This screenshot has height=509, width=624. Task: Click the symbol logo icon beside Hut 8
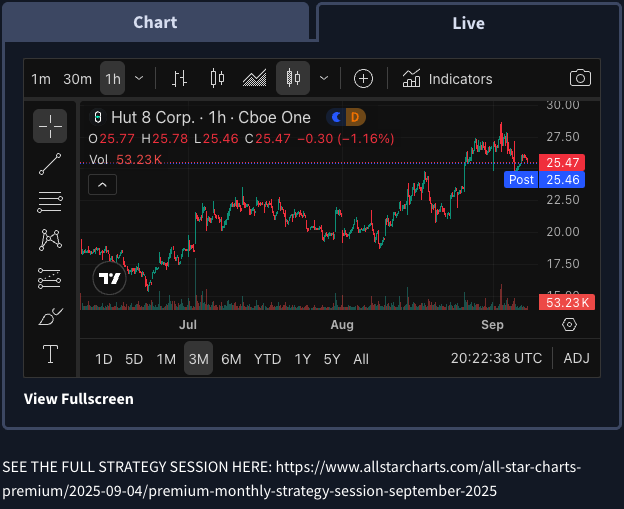click(98, 117)
